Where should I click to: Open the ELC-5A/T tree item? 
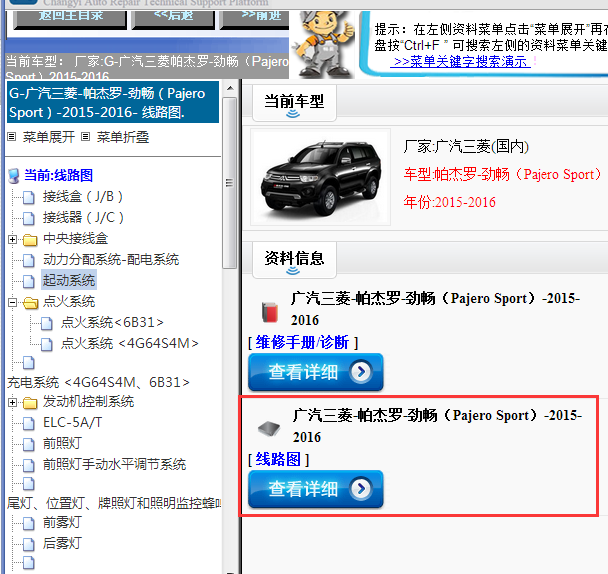pos(73,422)
